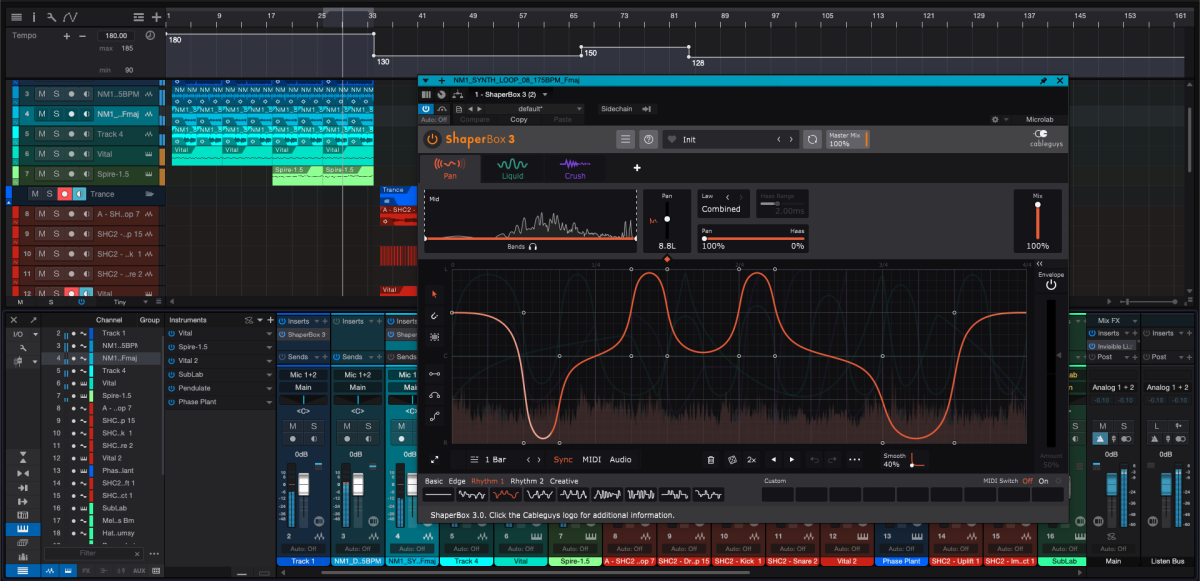Open the 1 Bar LFO length menu
Viewport: 1200px width, 581px height.
(488, 460)
